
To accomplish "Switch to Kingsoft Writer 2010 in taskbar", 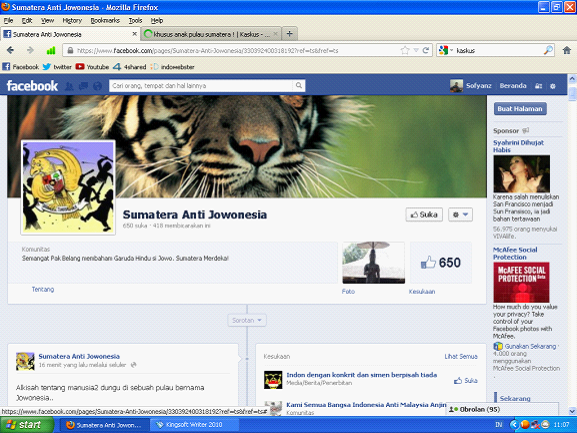I will (194, 425).
